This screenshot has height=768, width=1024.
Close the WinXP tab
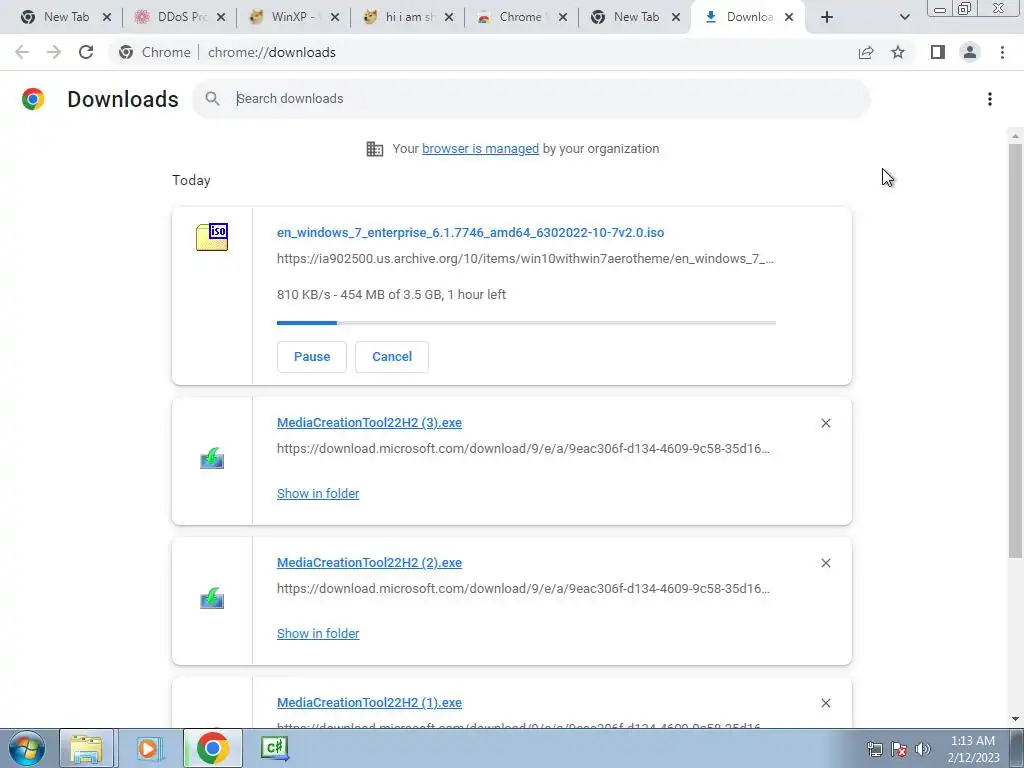pyautogui.click(x=334, y=17)
